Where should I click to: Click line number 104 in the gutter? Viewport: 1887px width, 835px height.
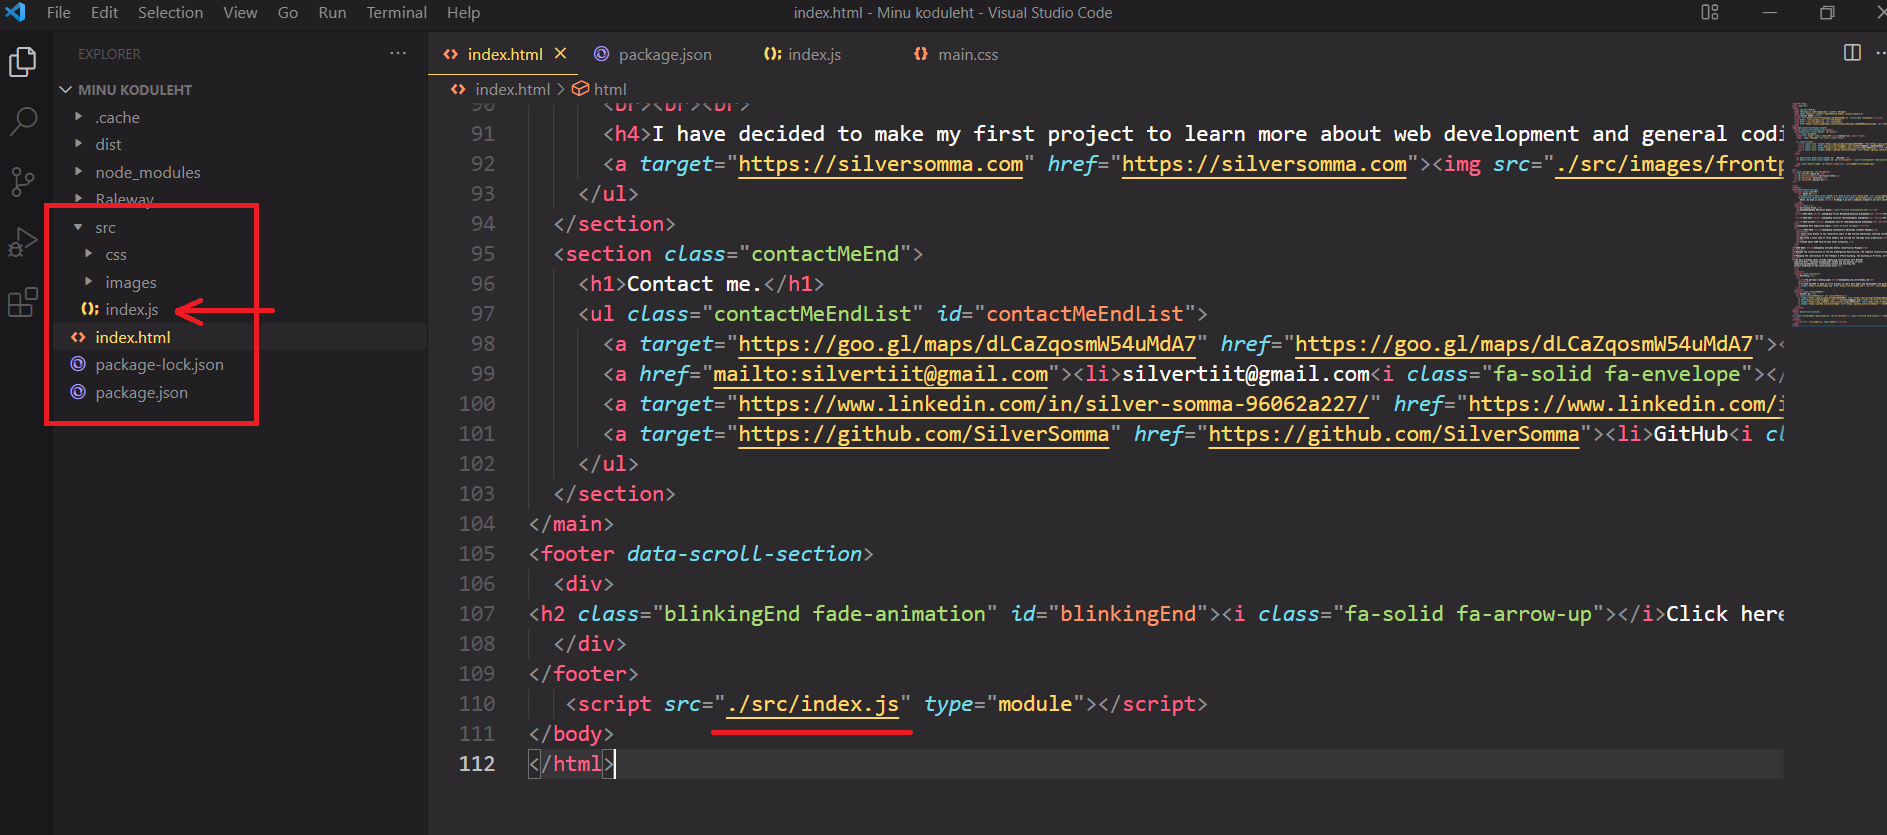[477, 524]
